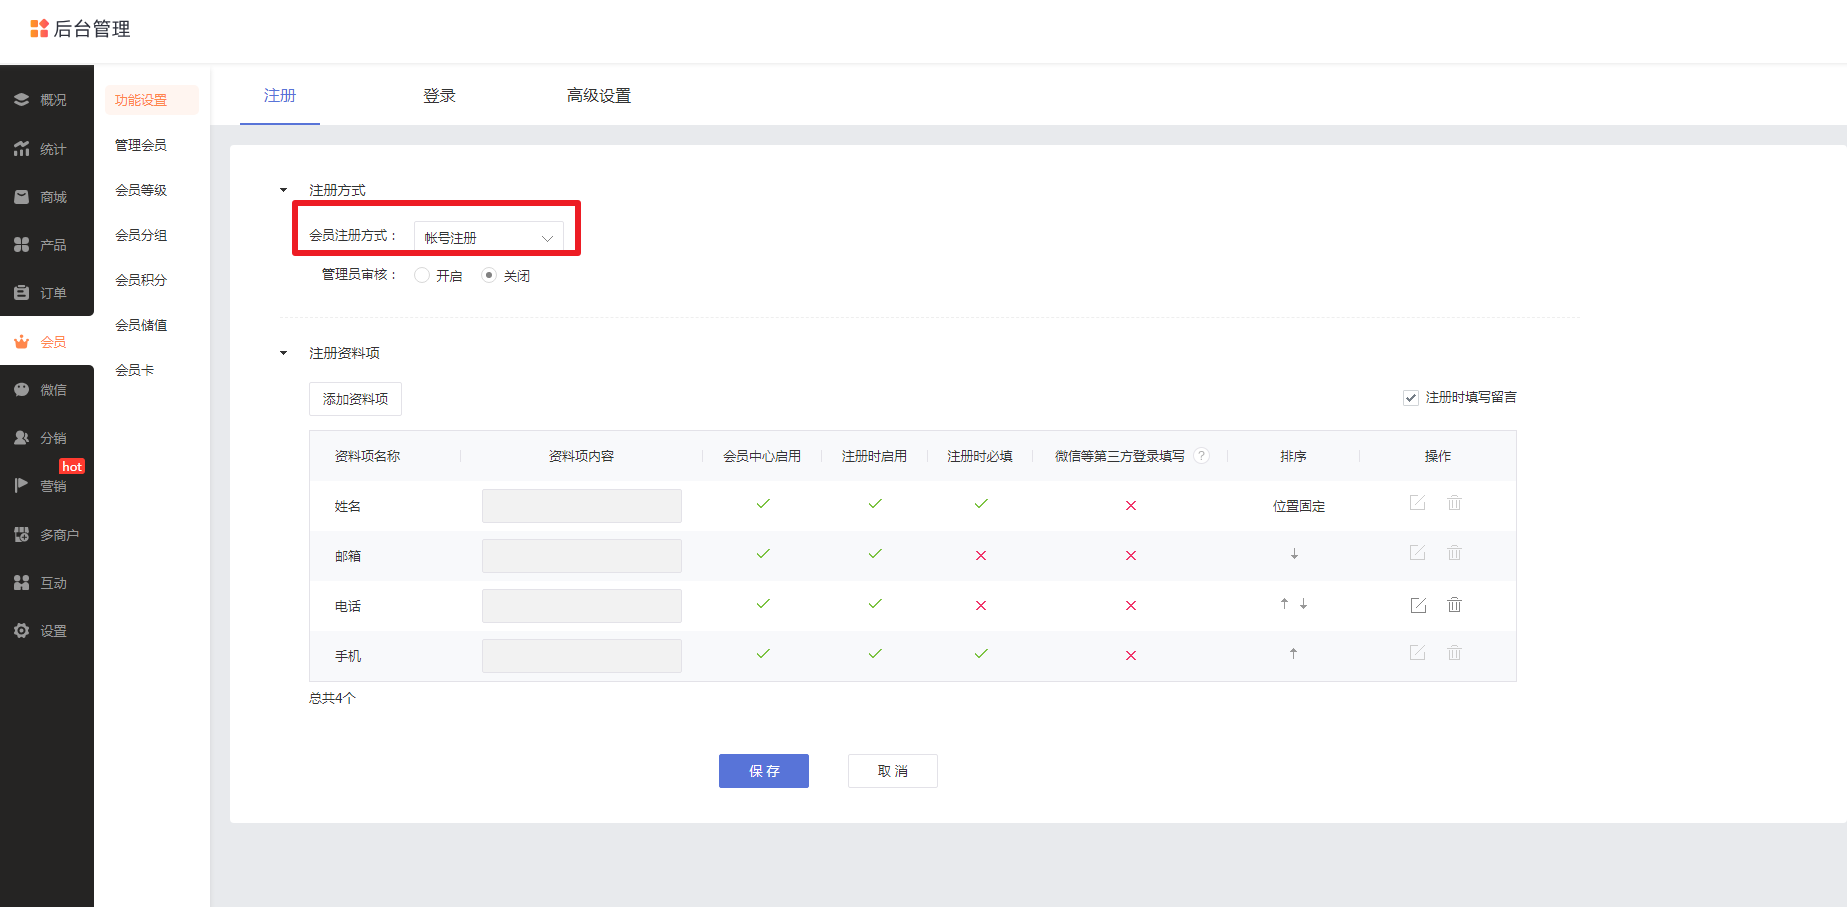Select 开启 for 管理员审核

click(x=422, y=275)
